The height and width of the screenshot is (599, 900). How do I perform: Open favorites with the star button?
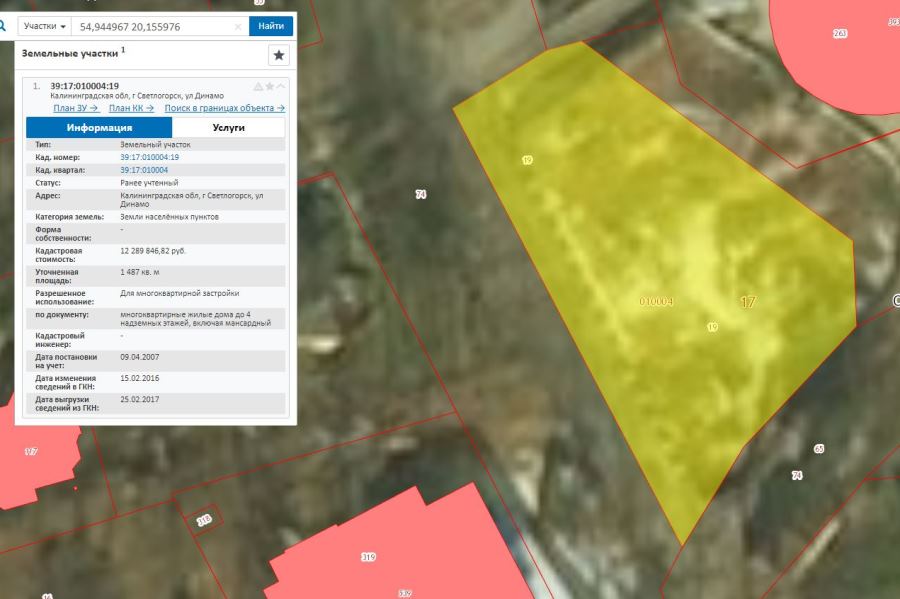(x=279, y=55)
